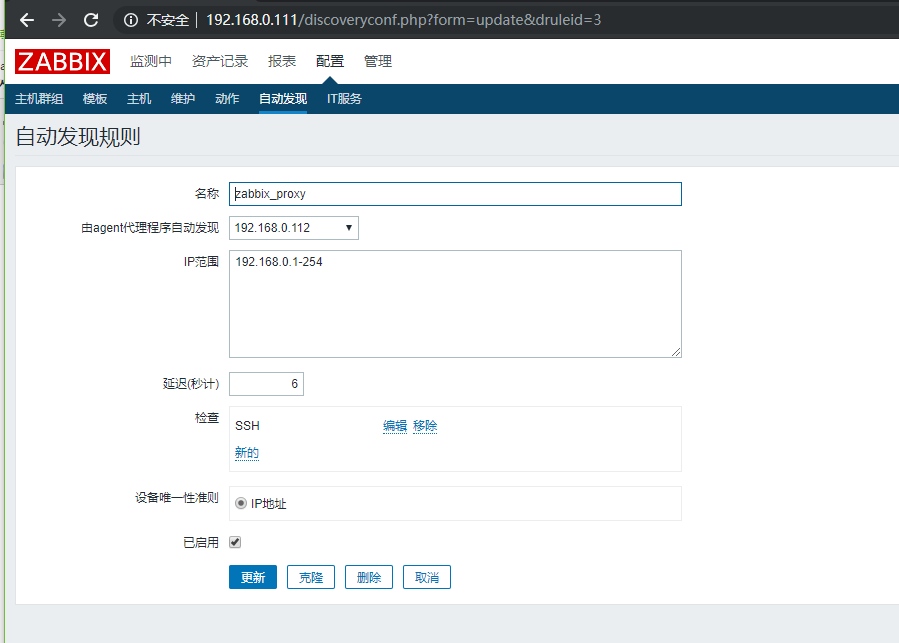Click the address bar URL
Image resolution: width=899 pixels, height=643 pixels.
(404, 20)
